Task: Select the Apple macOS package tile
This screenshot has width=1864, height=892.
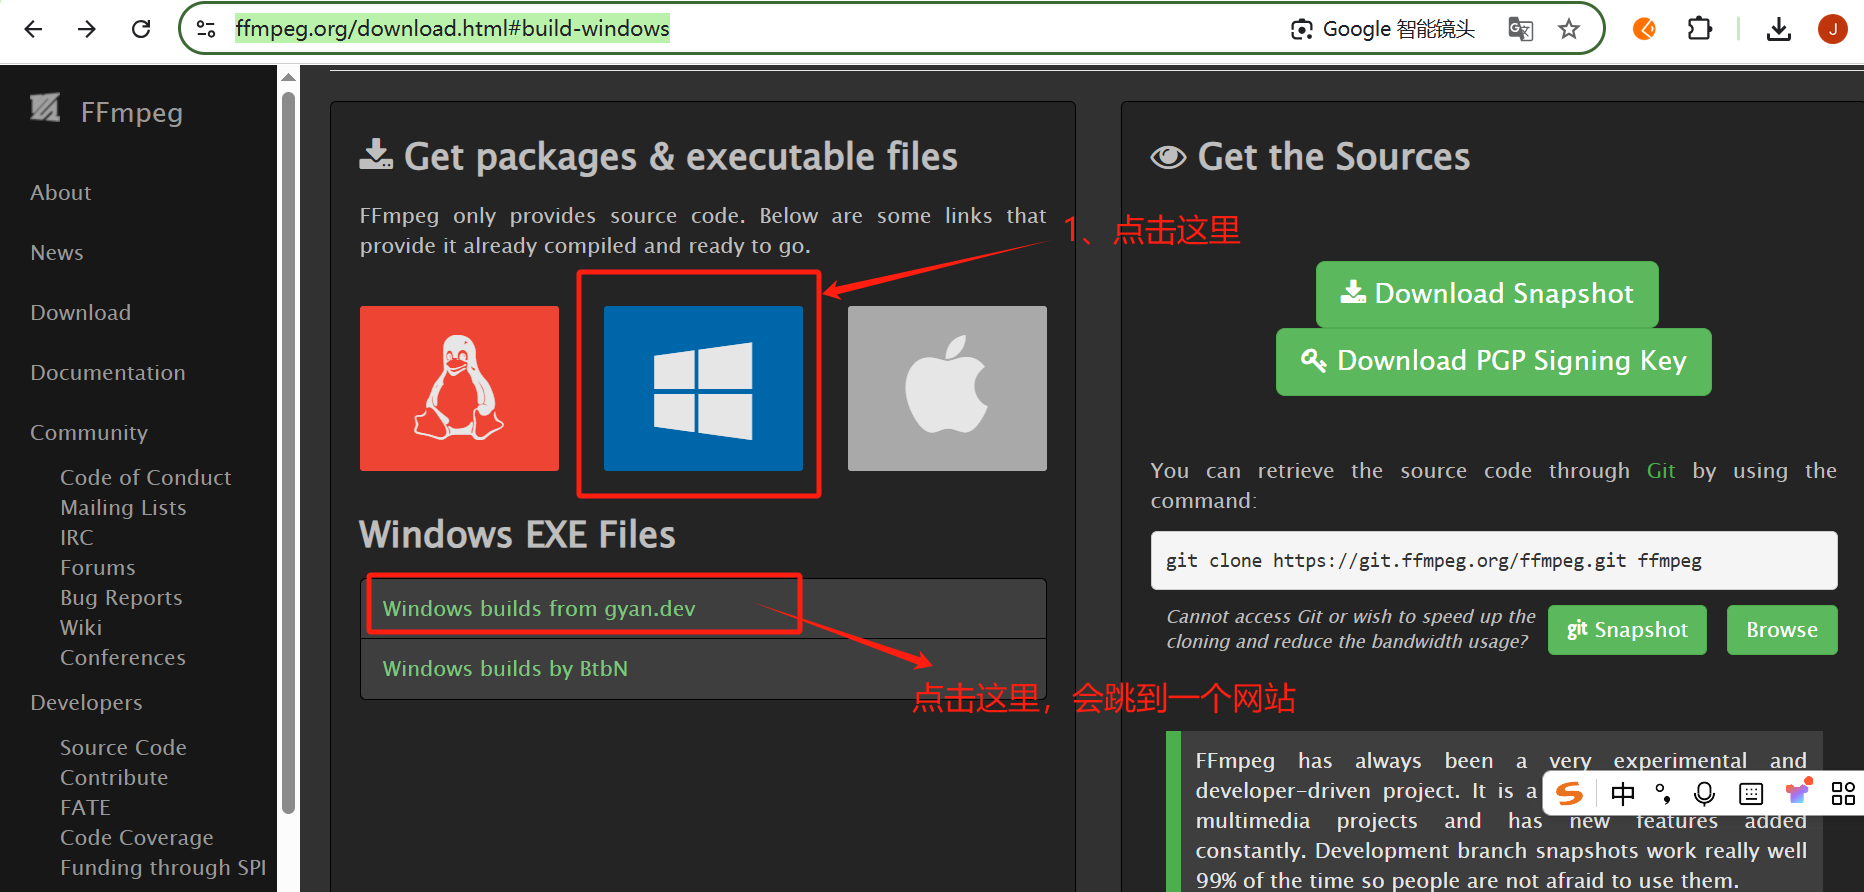Action: [x=947, y=388]
